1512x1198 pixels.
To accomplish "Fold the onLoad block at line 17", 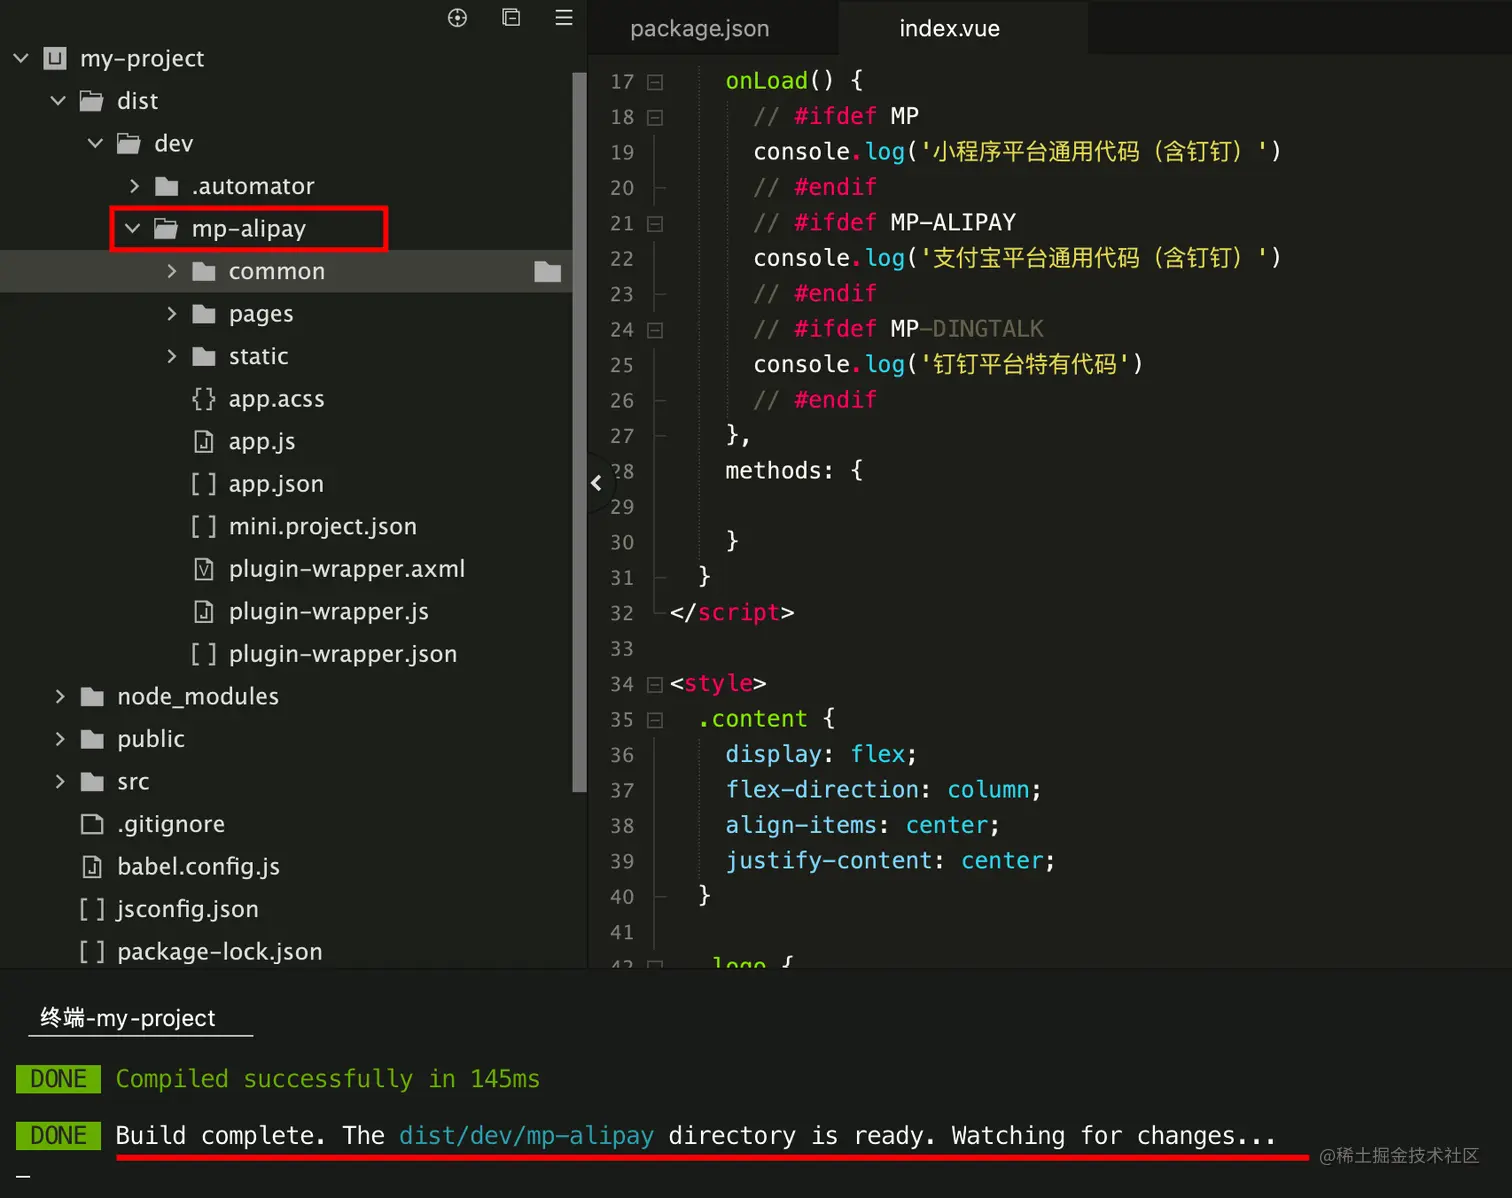I will point(655,82).
